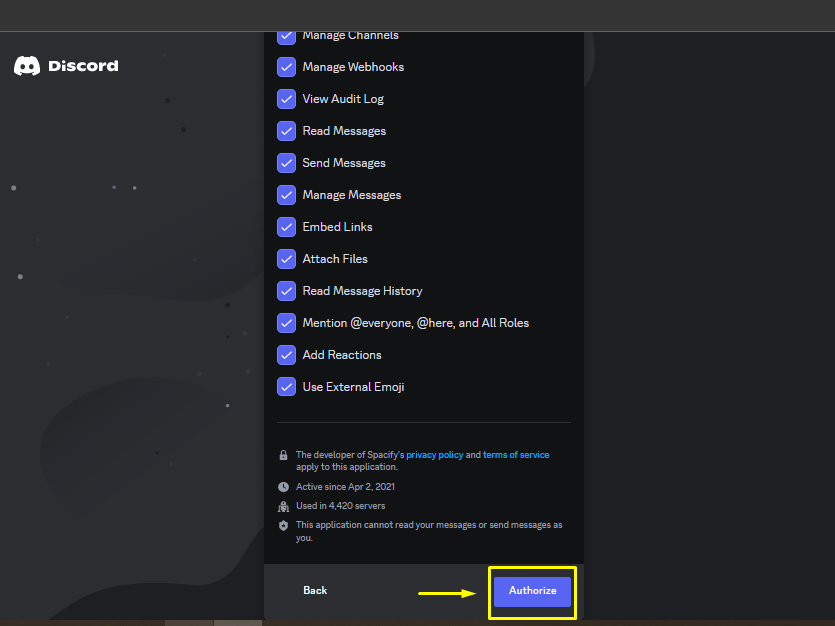Click the 'Manage Webhooks' label text
This screenshot has width=835, height=626.
coord(353,67)
